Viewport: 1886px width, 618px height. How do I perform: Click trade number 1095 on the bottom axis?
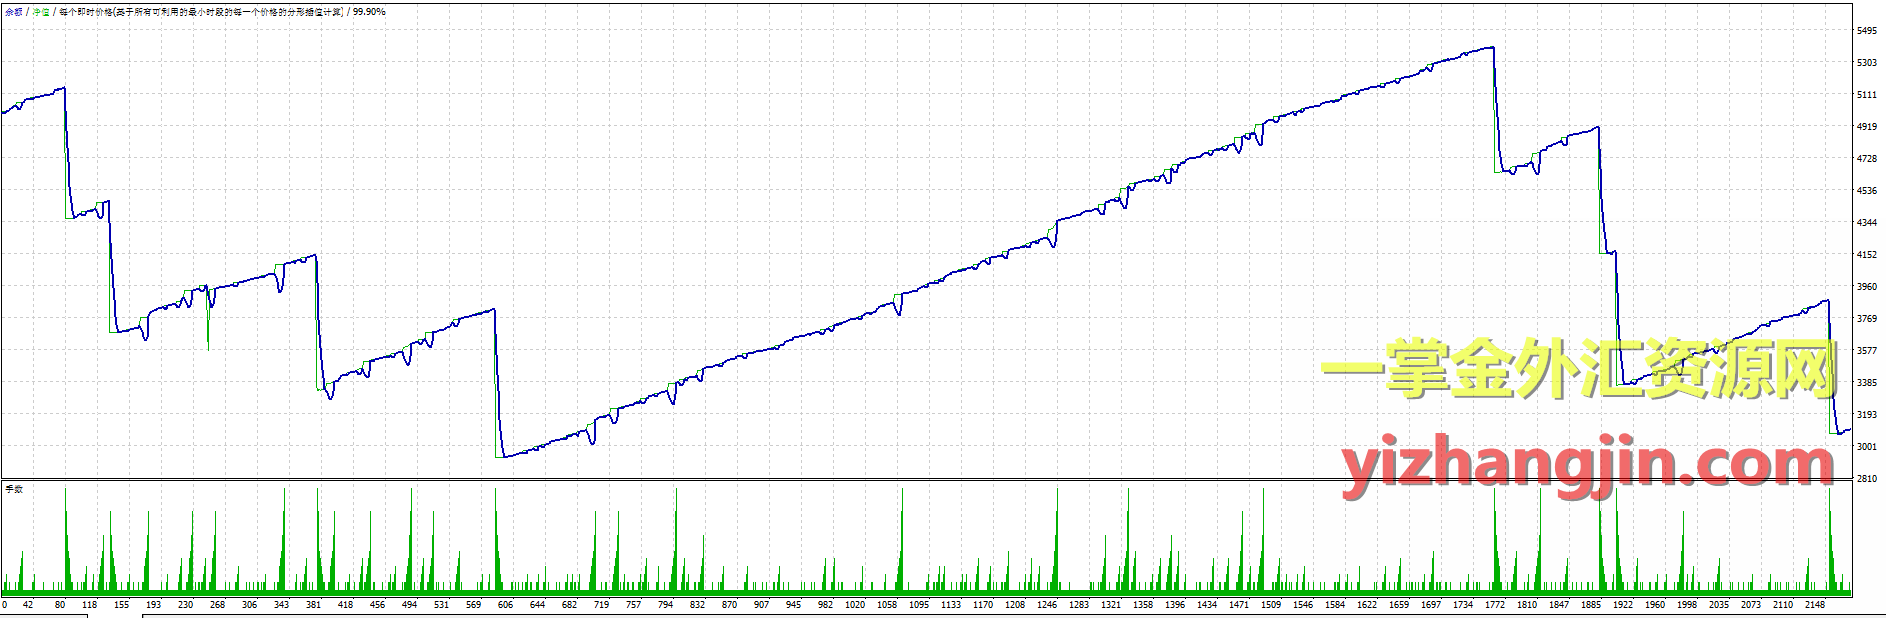[x=919, y=605]
